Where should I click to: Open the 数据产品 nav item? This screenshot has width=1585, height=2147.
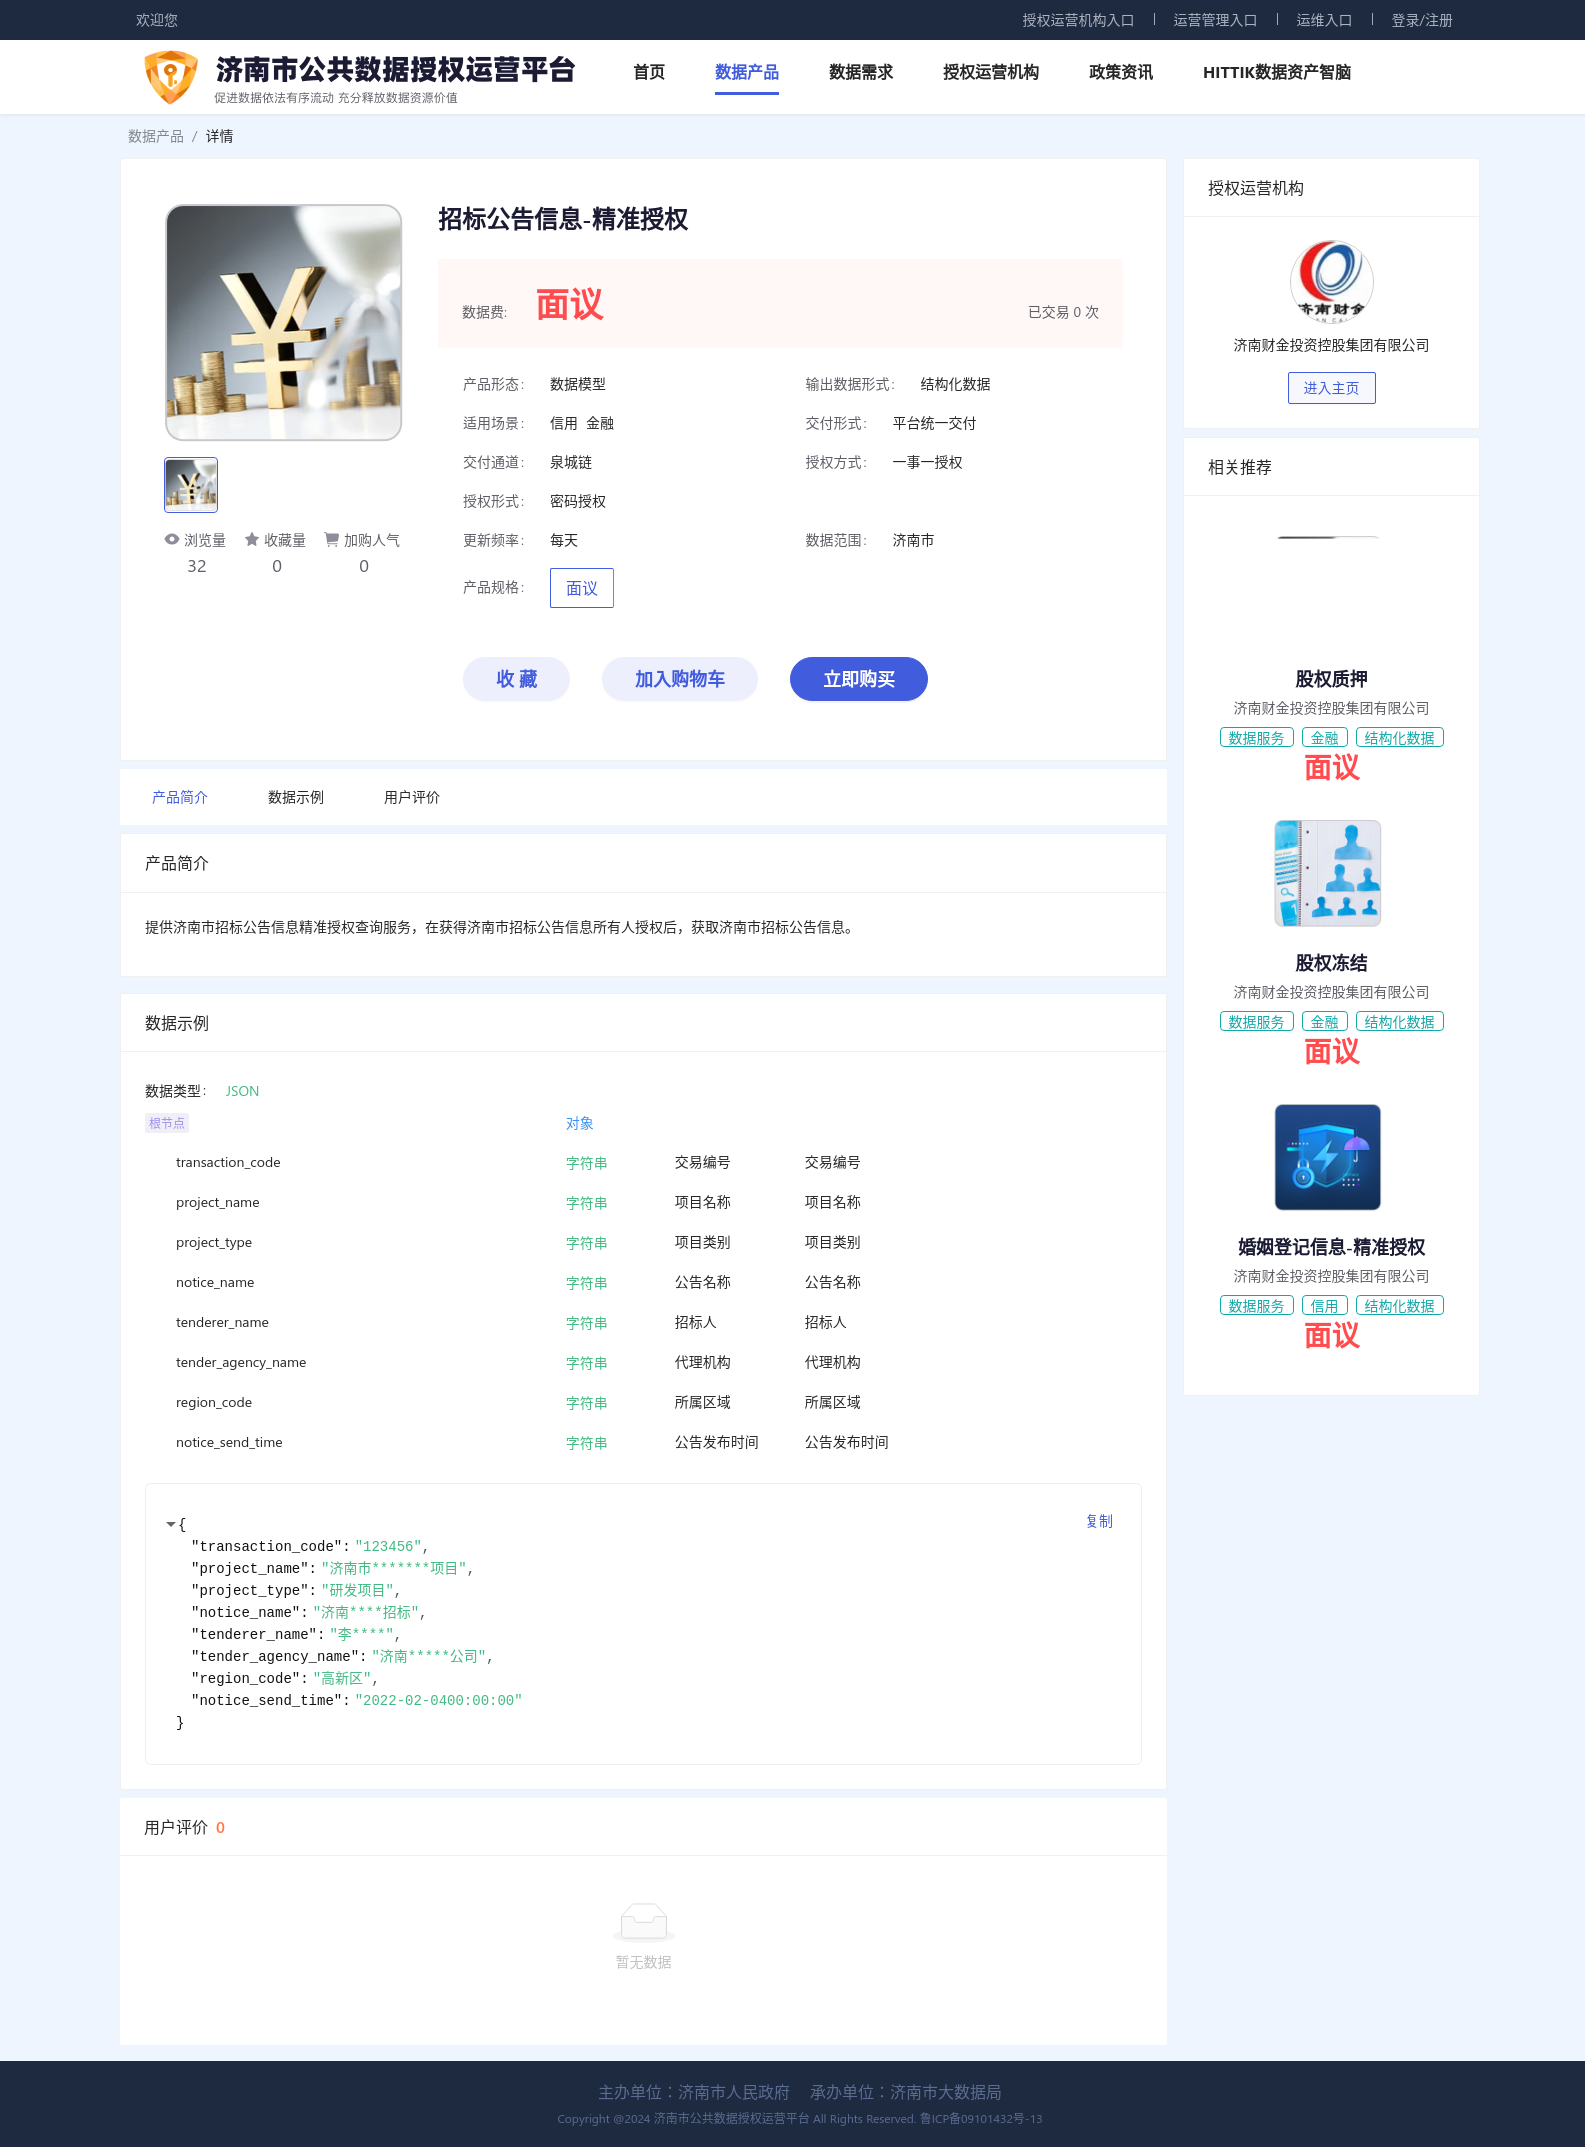point(747,72)
